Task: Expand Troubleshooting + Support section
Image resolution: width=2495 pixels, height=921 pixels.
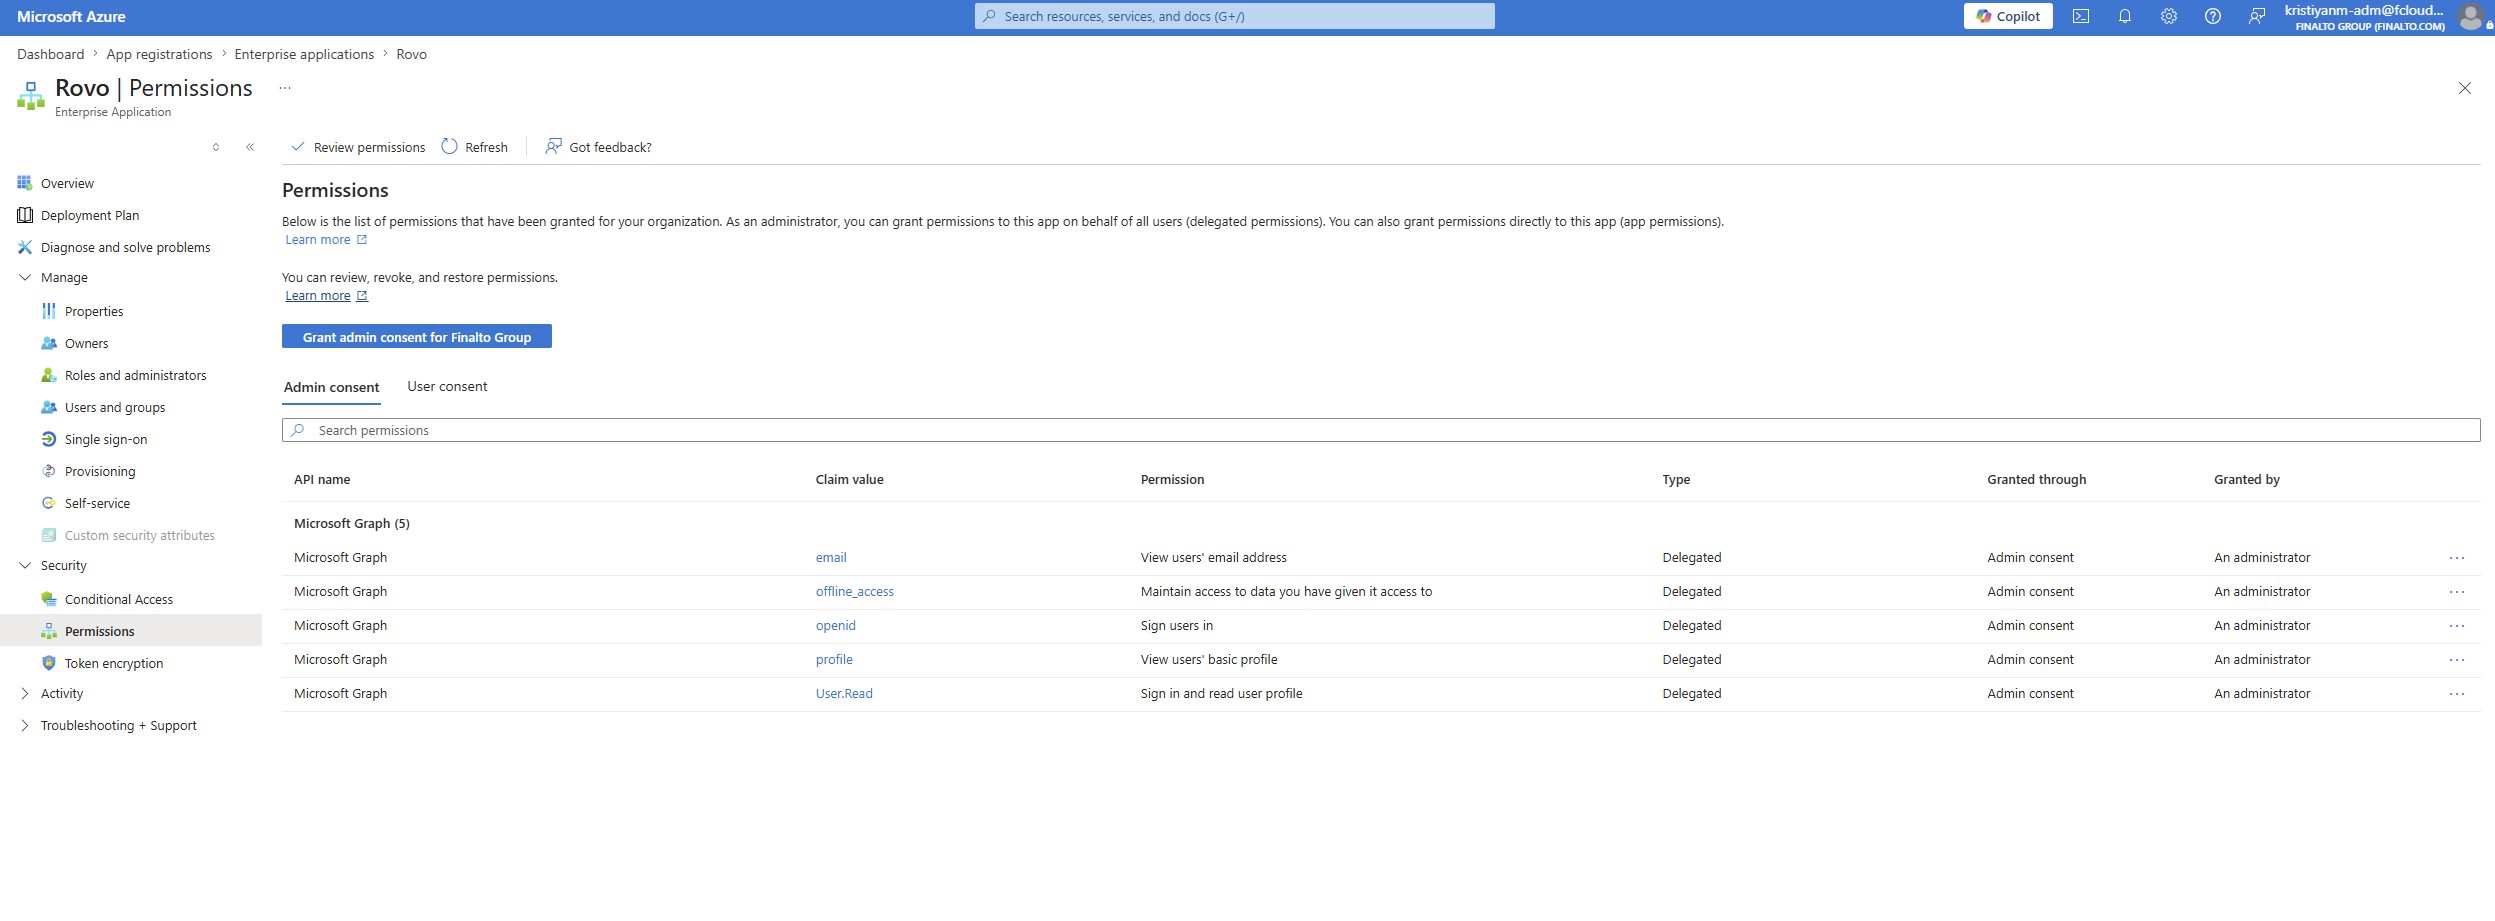Action: [25, 725]
